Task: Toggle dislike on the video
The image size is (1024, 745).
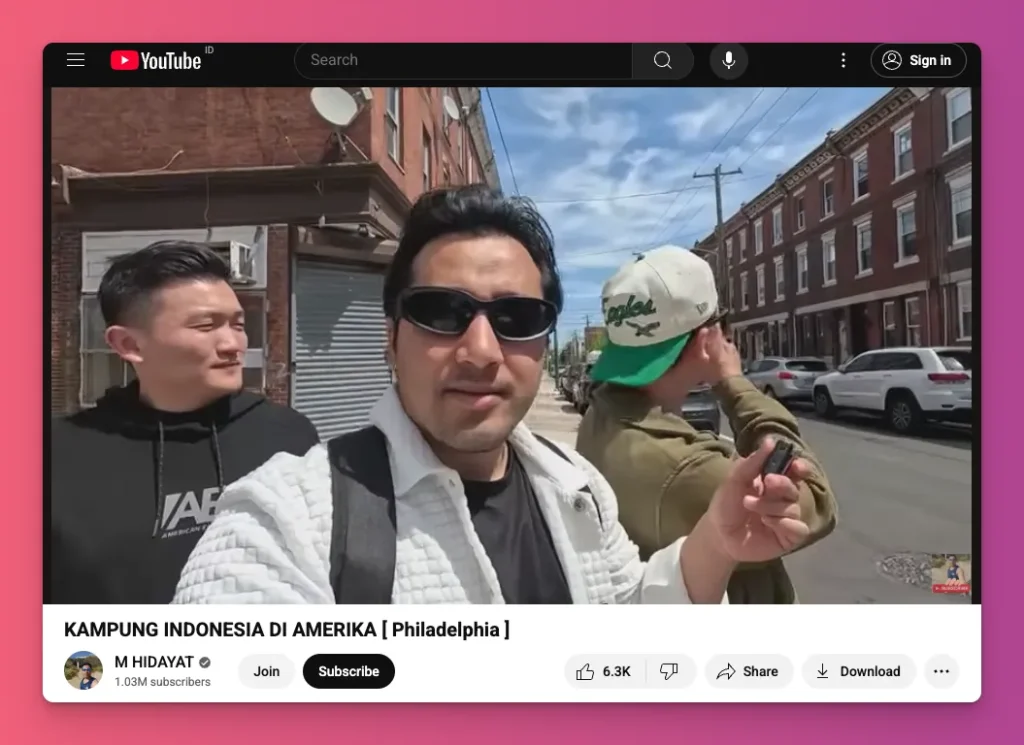Action: pos(670,671)
